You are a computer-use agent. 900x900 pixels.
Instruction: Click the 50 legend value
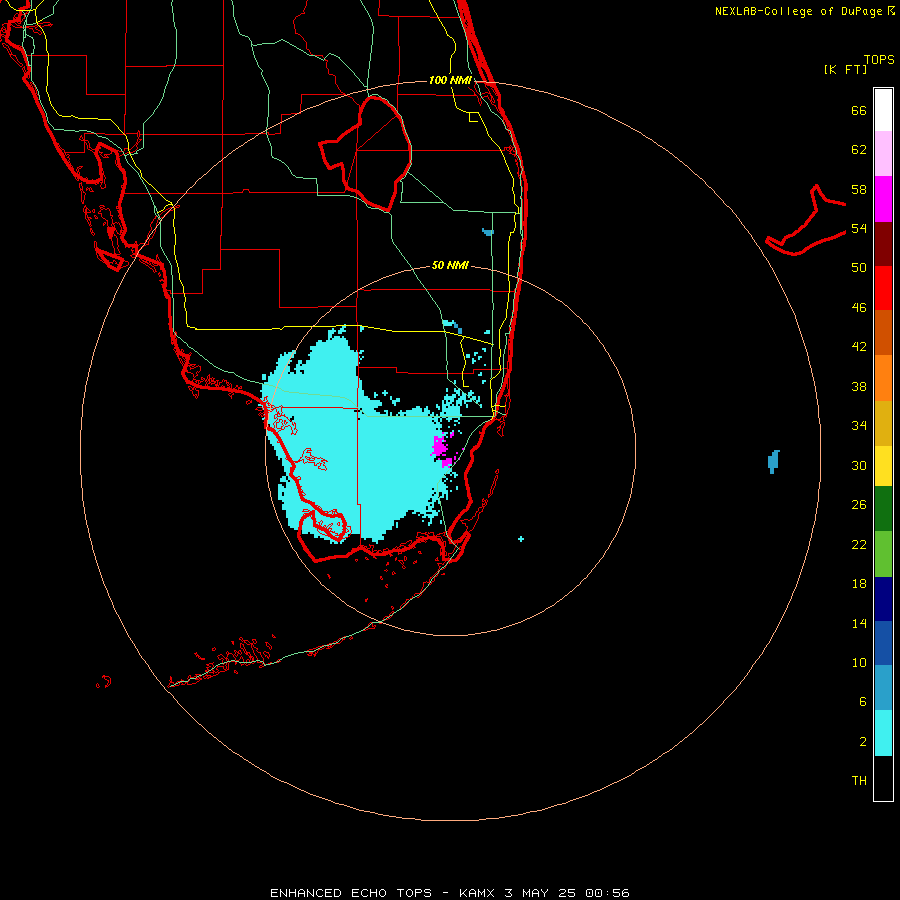[859, 268]
